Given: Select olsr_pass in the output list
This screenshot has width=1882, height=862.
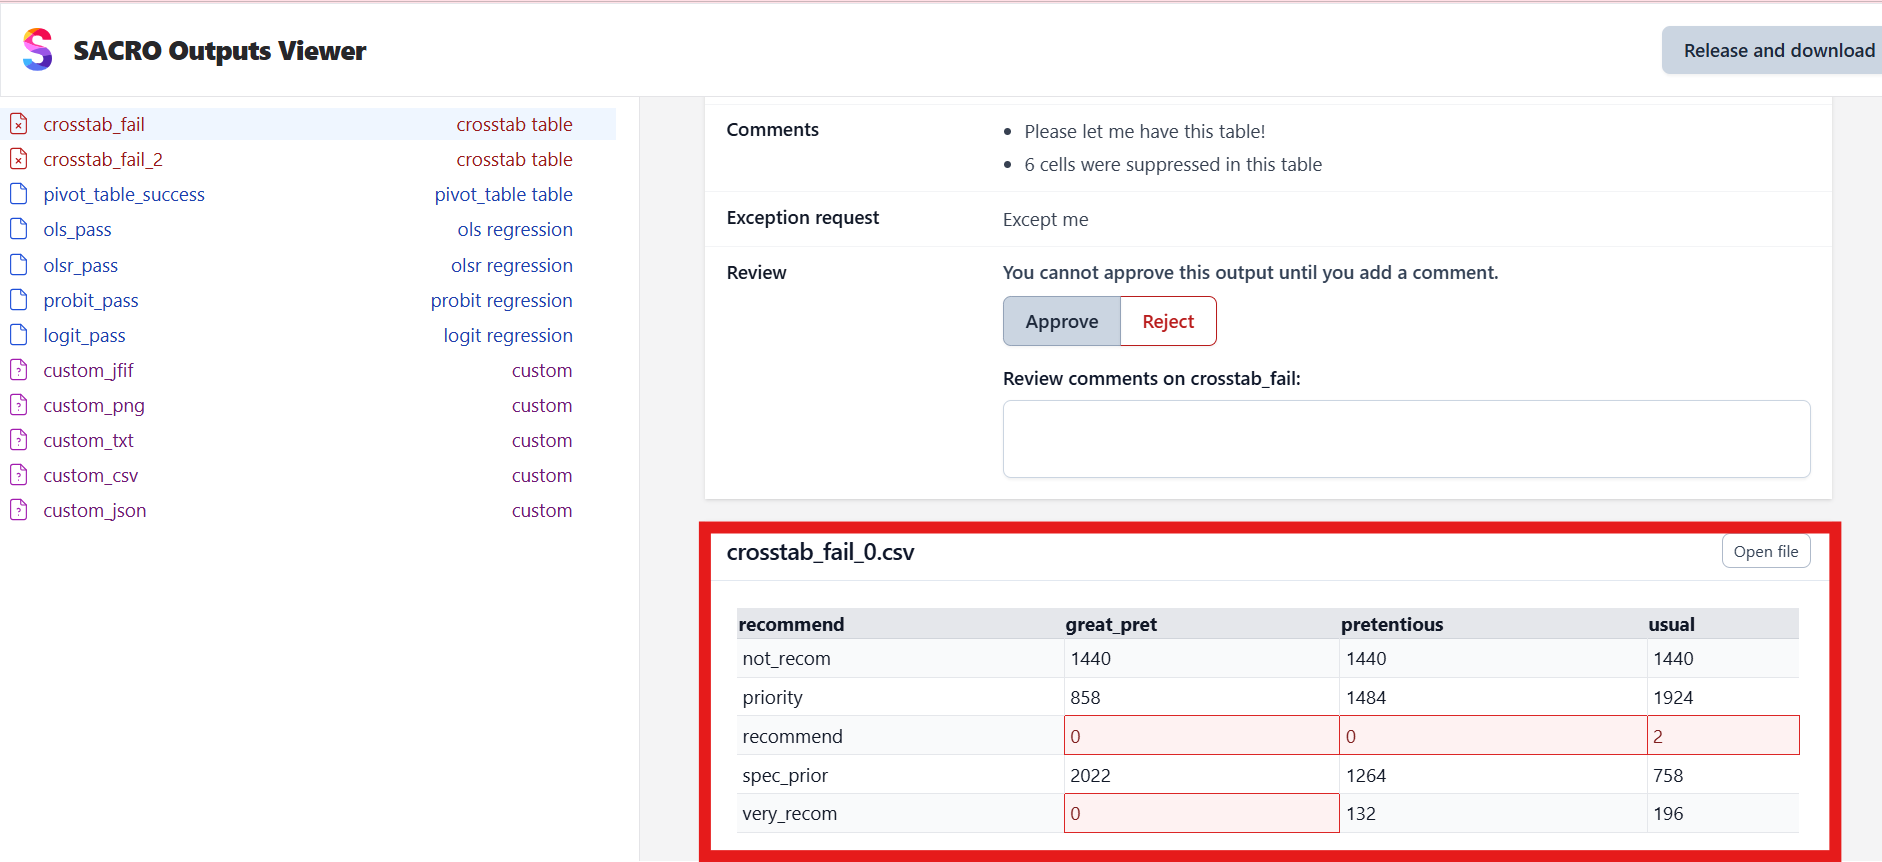Looking at the screenshot, I should [81, 266].
